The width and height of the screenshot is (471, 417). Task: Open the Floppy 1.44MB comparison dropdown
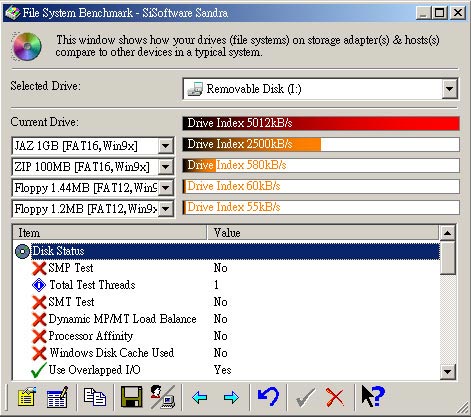(166, 188)
